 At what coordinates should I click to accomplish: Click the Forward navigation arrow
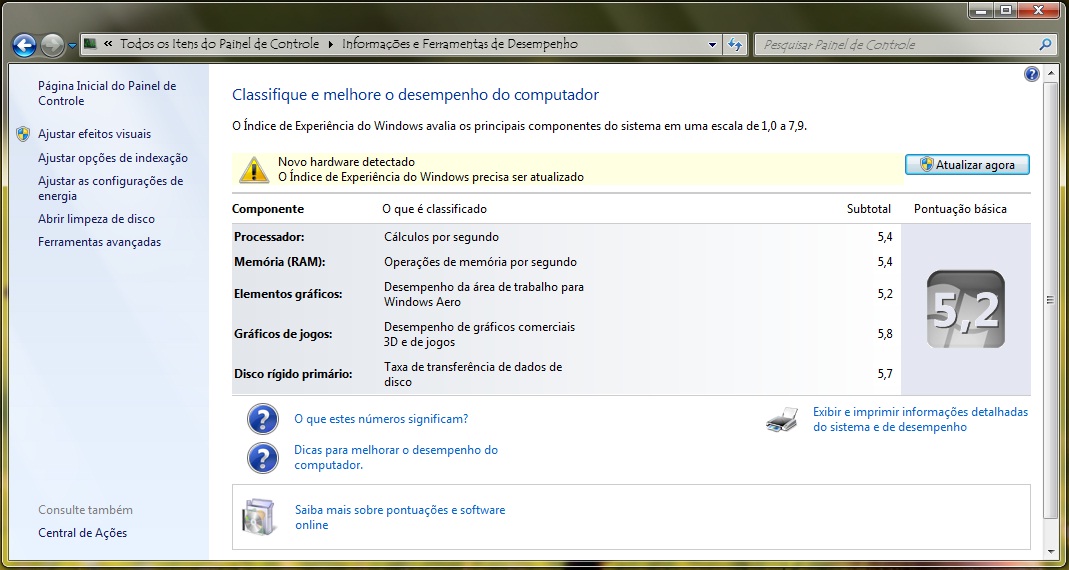tap(52, 46)
